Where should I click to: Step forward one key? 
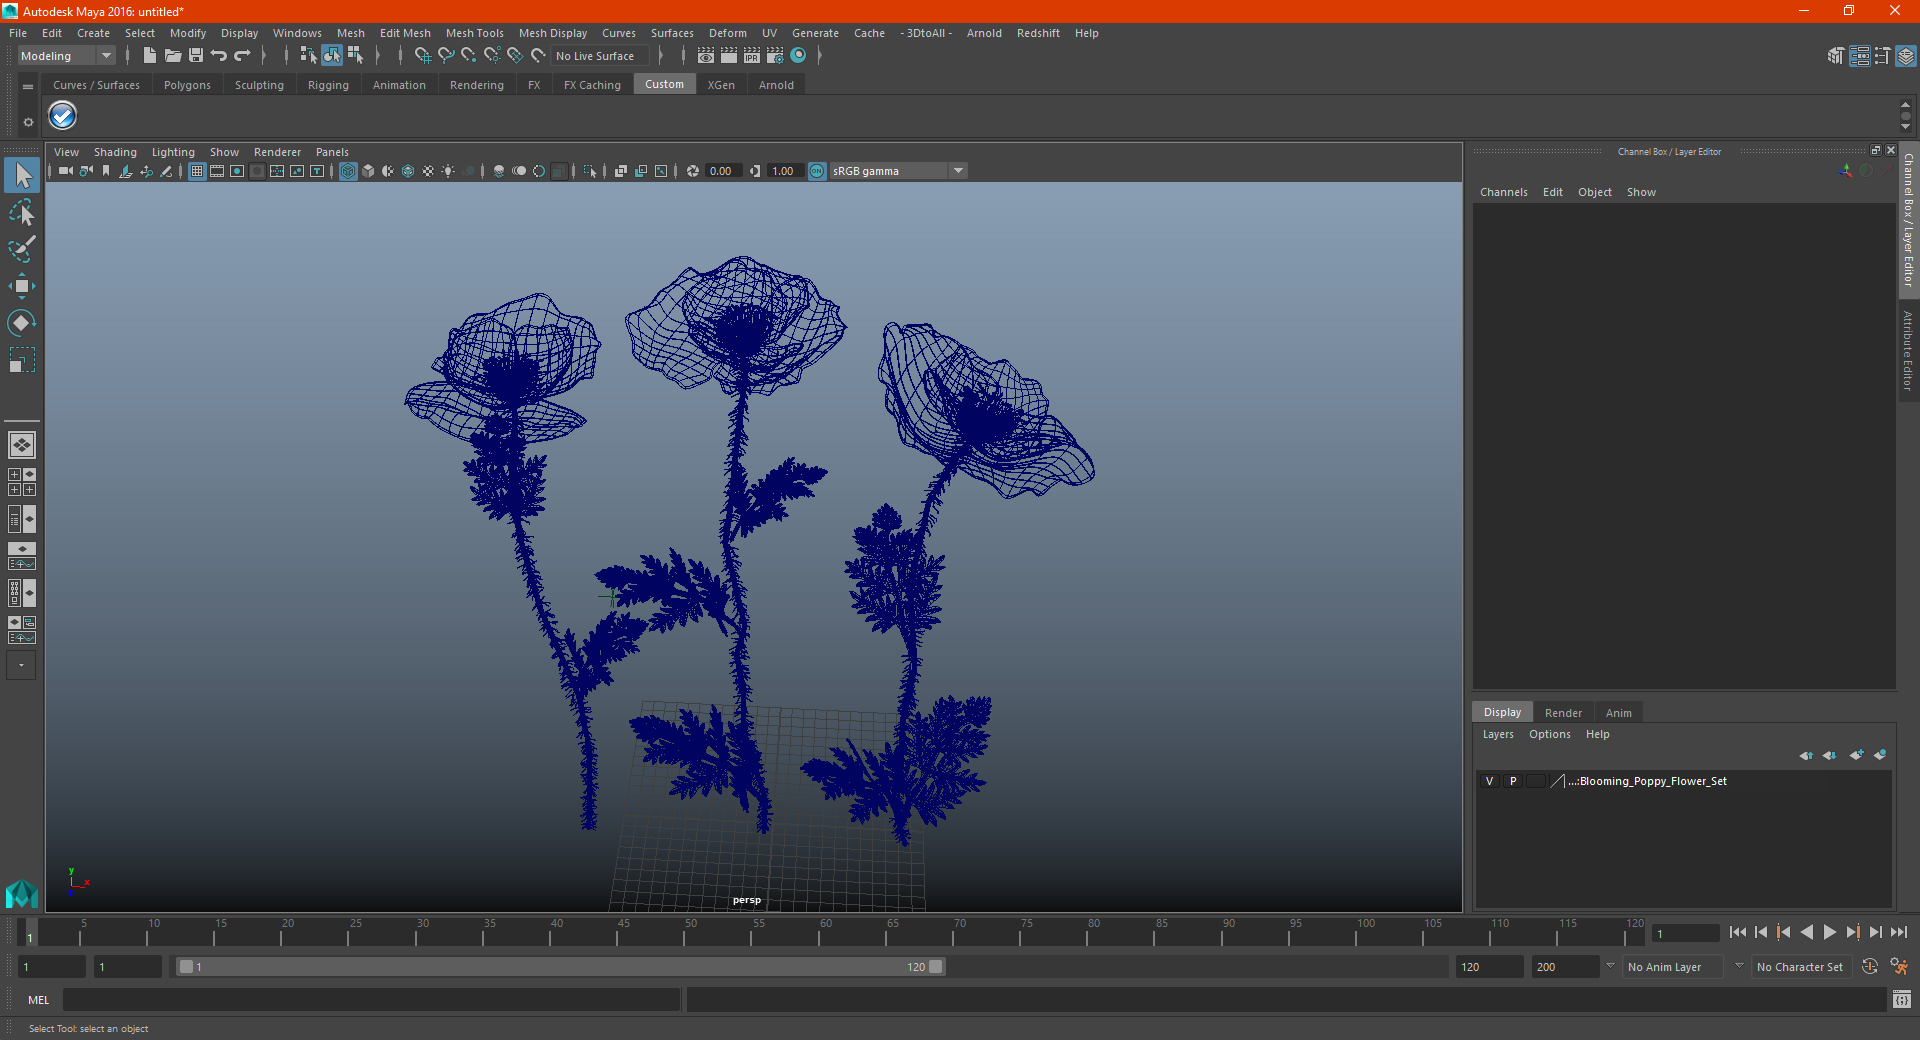pos(1852,932)
